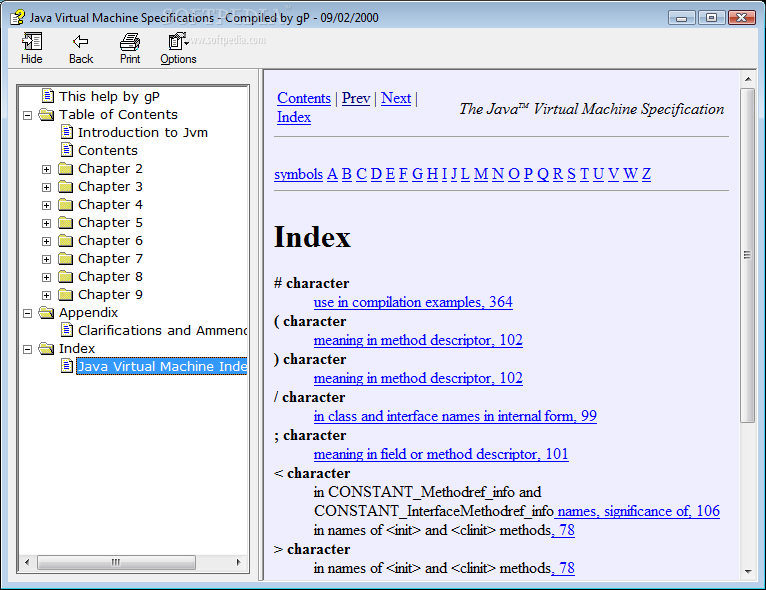Click the Chapter 3 folder icon
Image resolution: width=766 pixels, height=590 pixels.
click(65, 187)
